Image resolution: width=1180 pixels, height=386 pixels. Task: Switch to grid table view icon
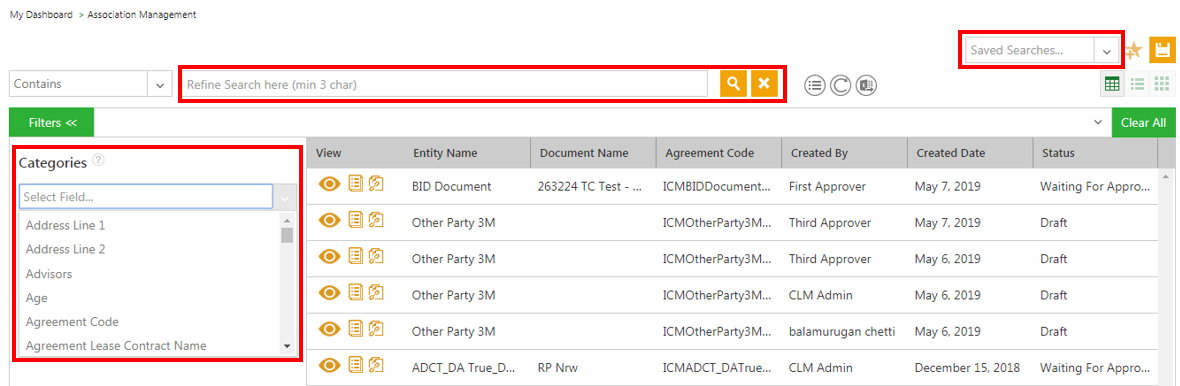1112,84
